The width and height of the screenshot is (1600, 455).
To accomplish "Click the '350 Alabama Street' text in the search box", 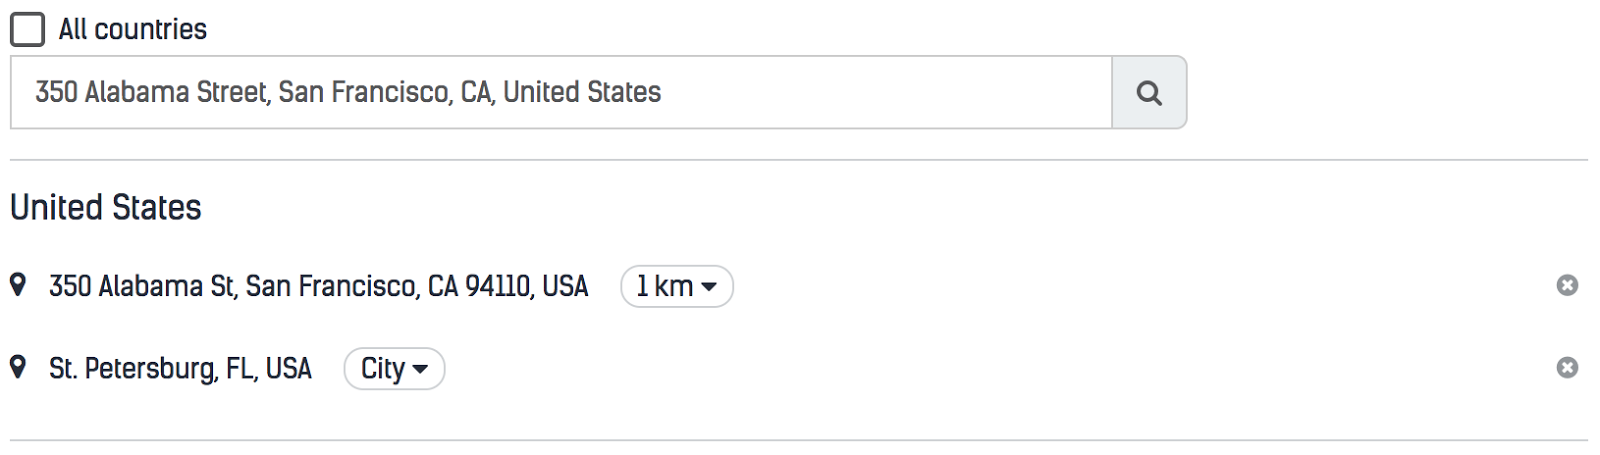I will point(152,92).
